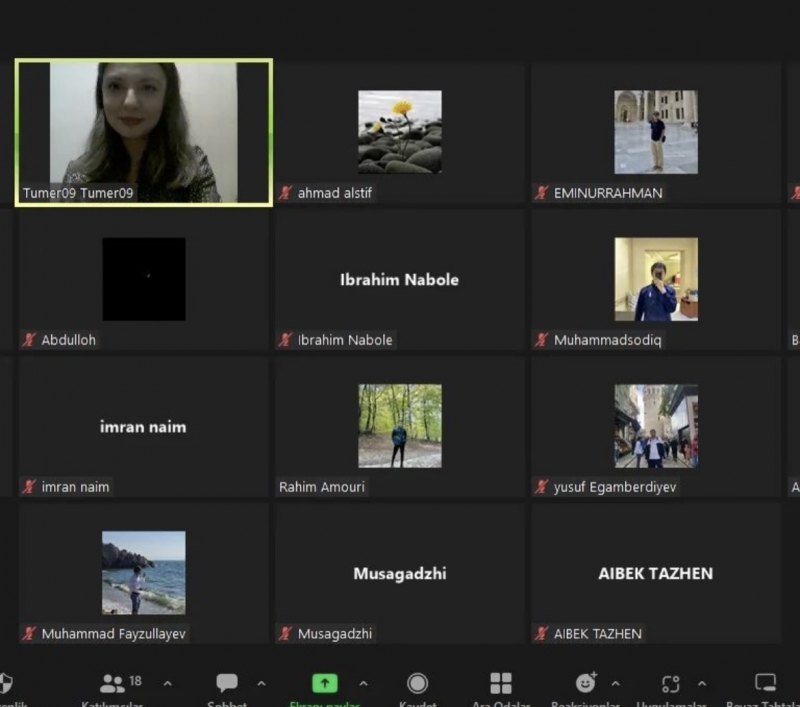Start recording with the Kaydet circle icon
The width and height of the screenshot is (800, 707).
pos(417,684)
